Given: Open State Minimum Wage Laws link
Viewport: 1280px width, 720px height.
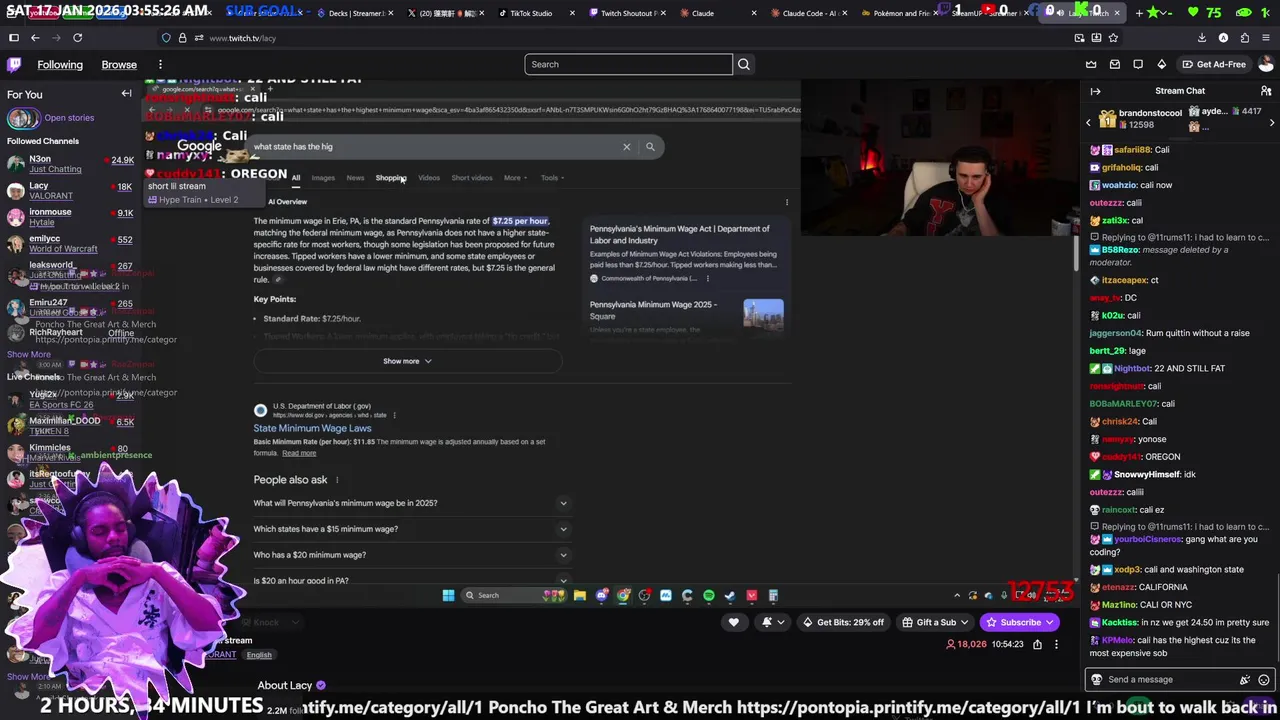Looking at the screenshot, I should point(312,428).
